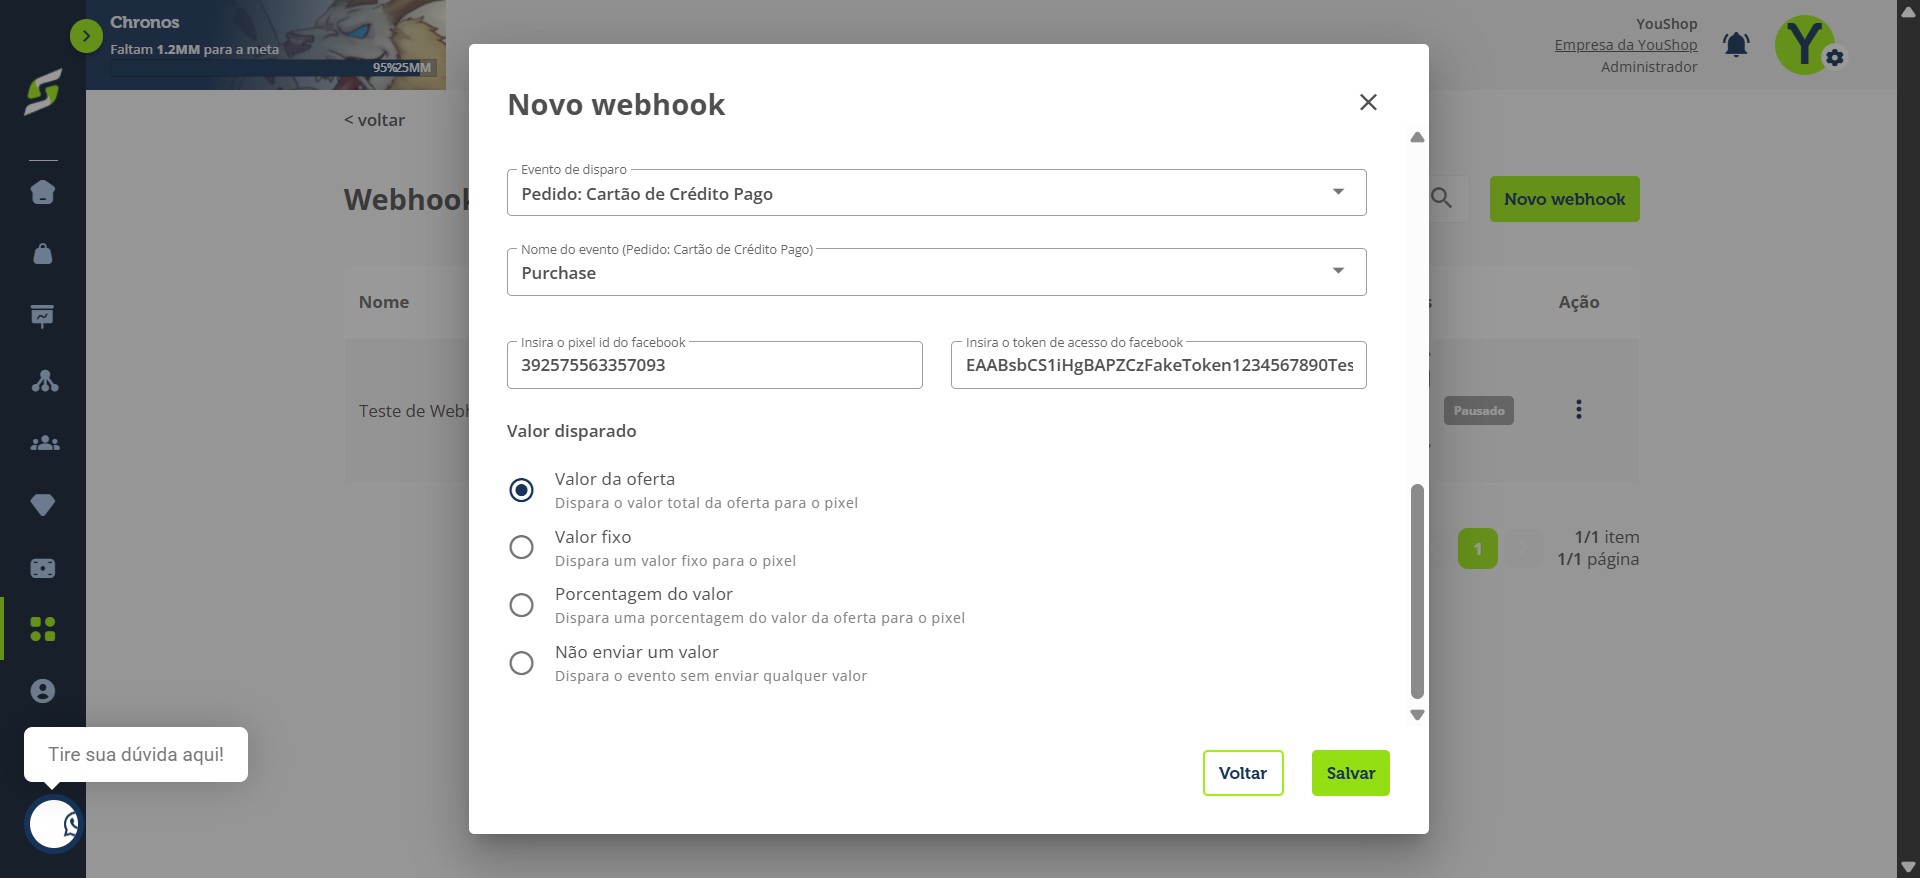Click the green S logo
The width and height of the screenshot is (1920, 878).
point(43,92)
